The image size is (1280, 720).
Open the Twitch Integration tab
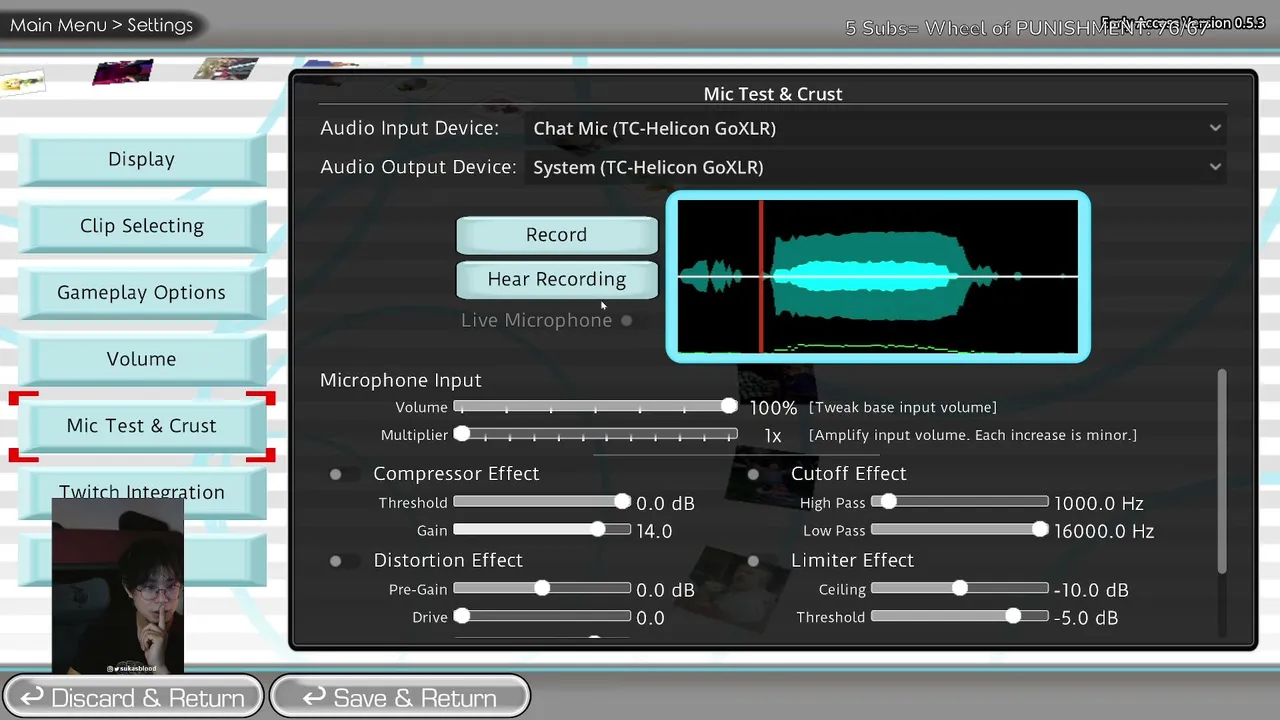tap(141, 492)
